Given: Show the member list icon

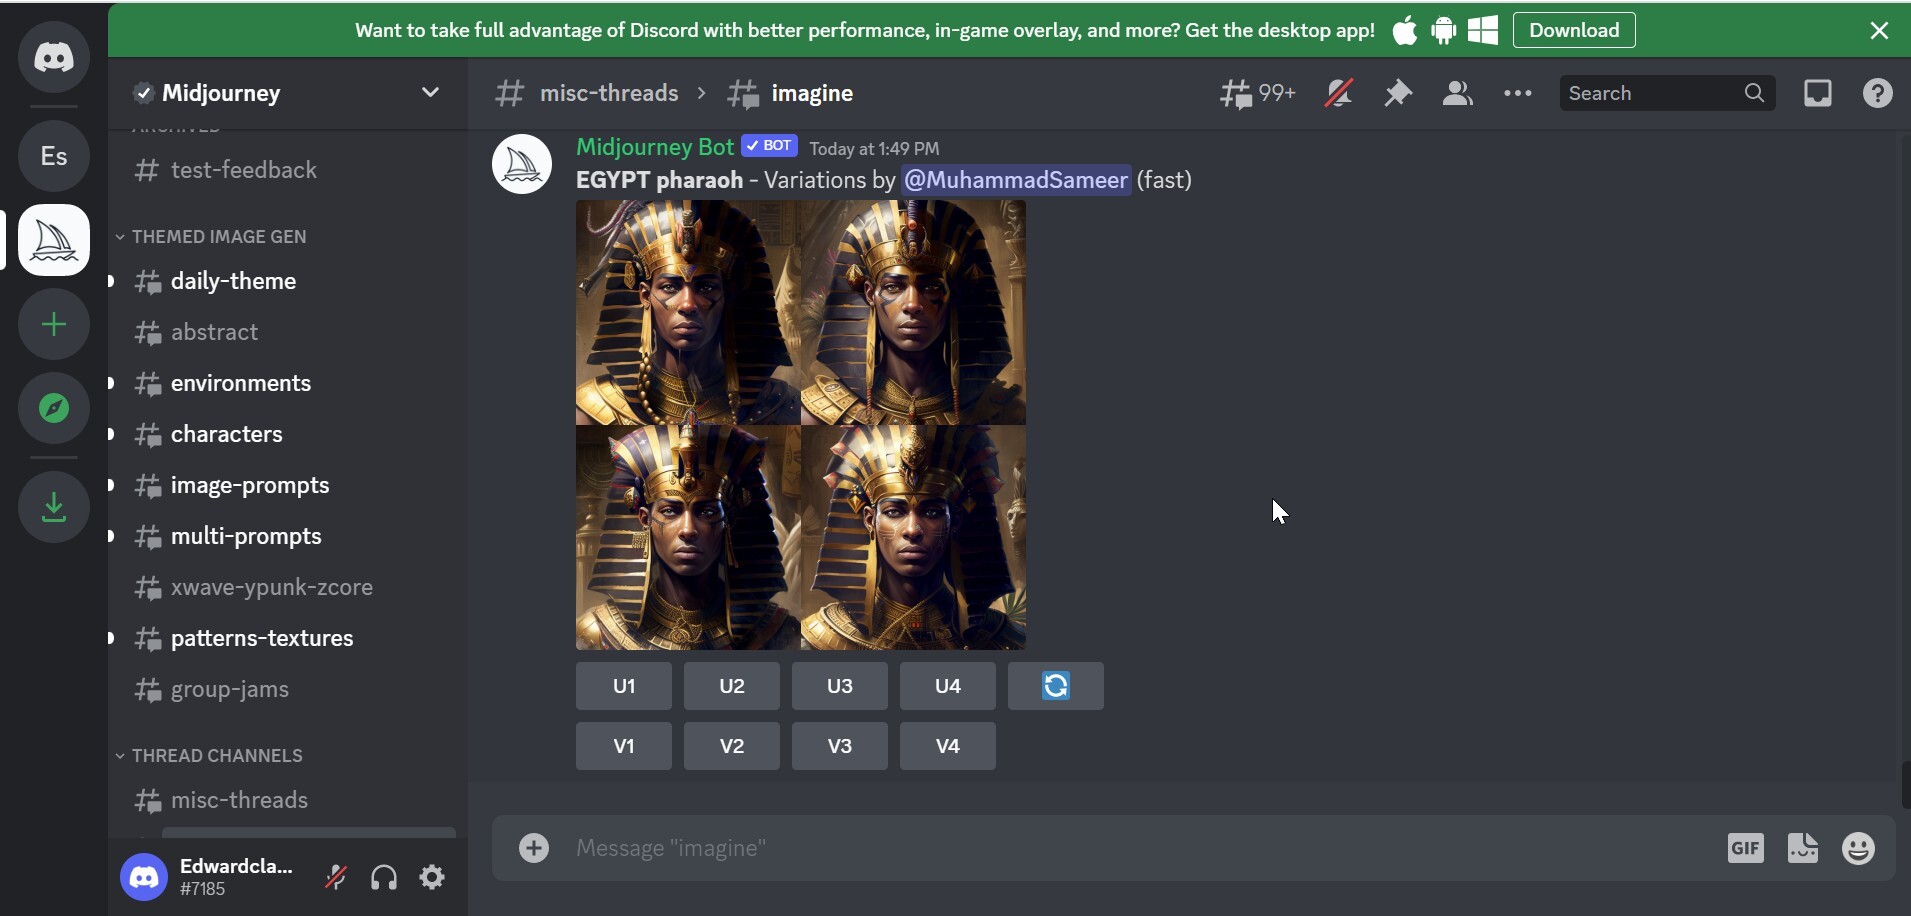Looking at the screenshot, I should 1457,93.
